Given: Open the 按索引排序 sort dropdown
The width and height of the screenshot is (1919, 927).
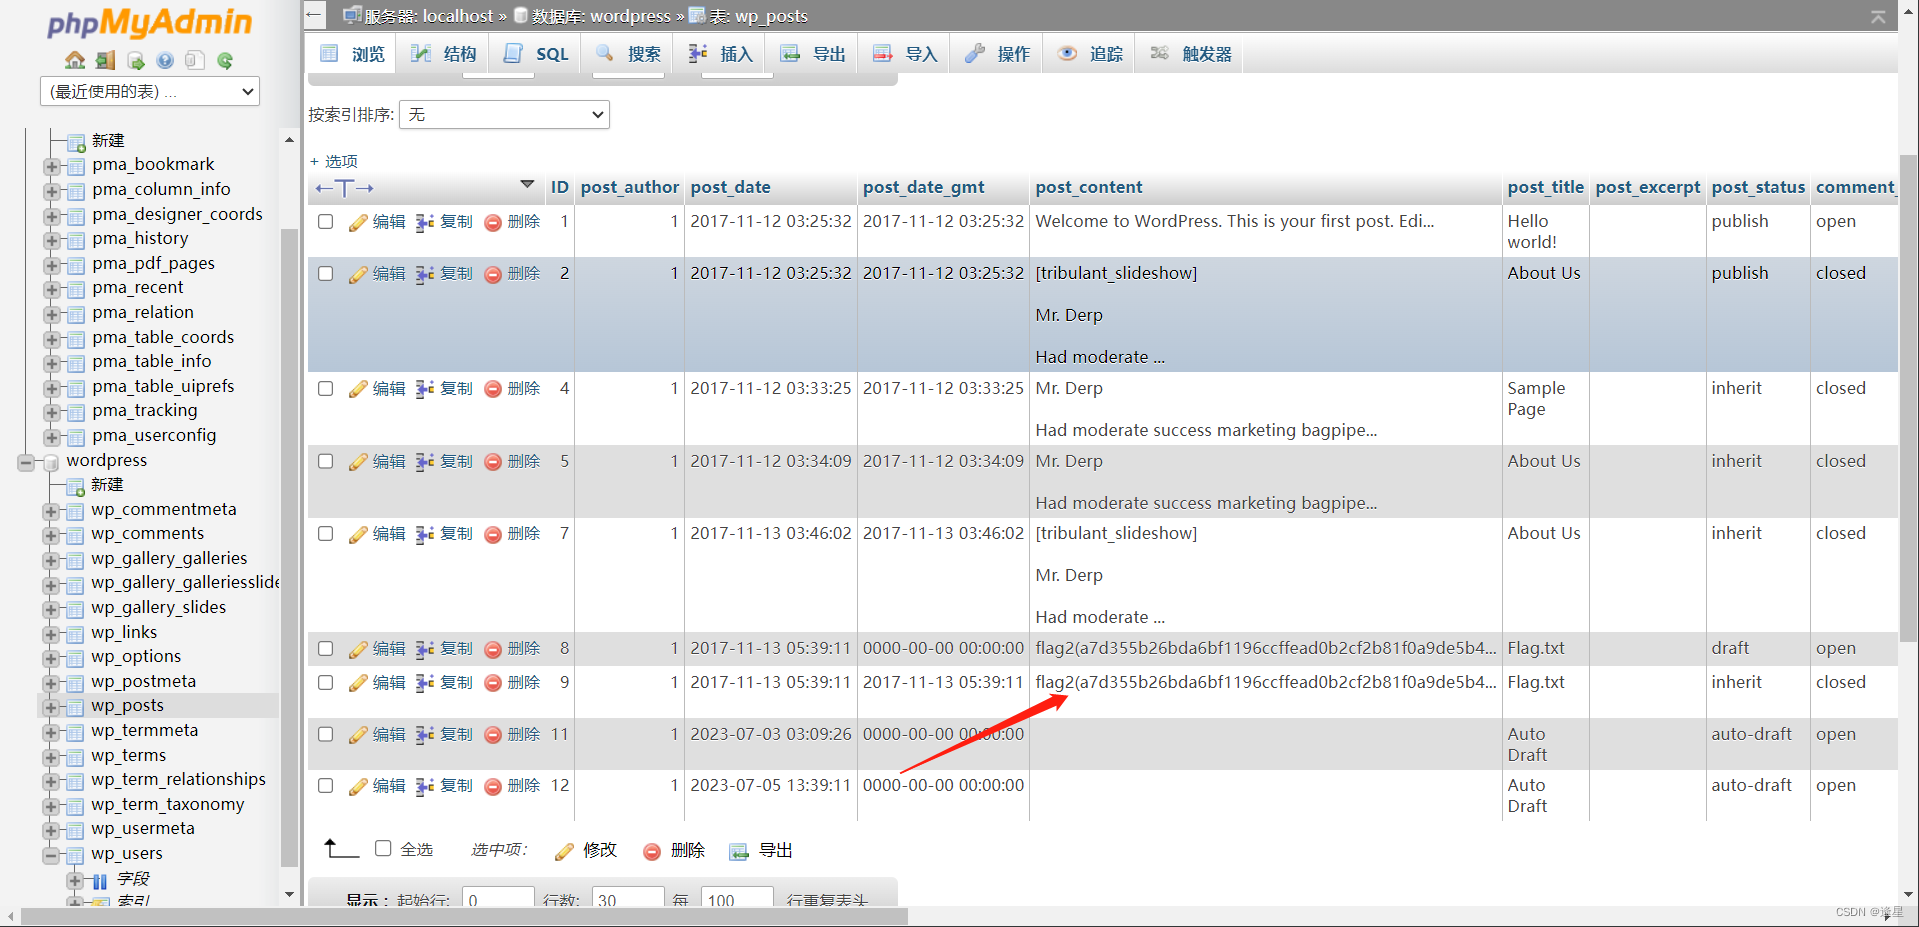Looking at the screenshot, I should tap(504, 114).
